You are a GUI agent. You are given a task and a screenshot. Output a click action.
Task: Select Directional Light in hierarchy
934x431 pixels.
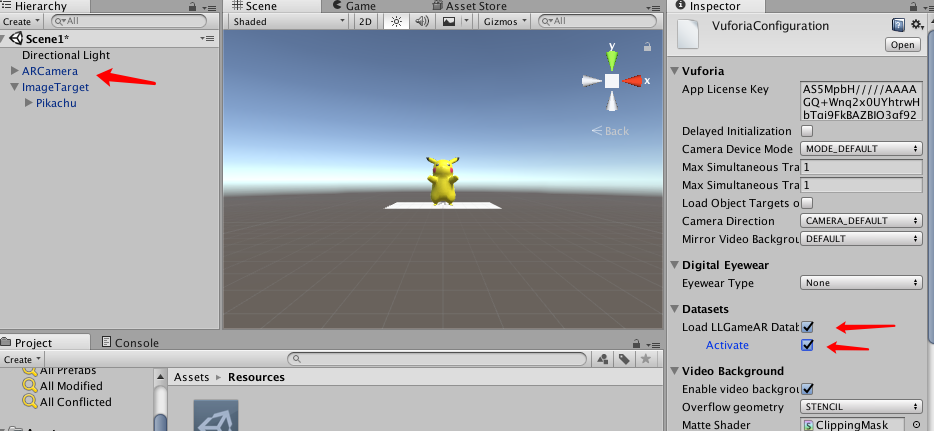(x=66, y=55)
